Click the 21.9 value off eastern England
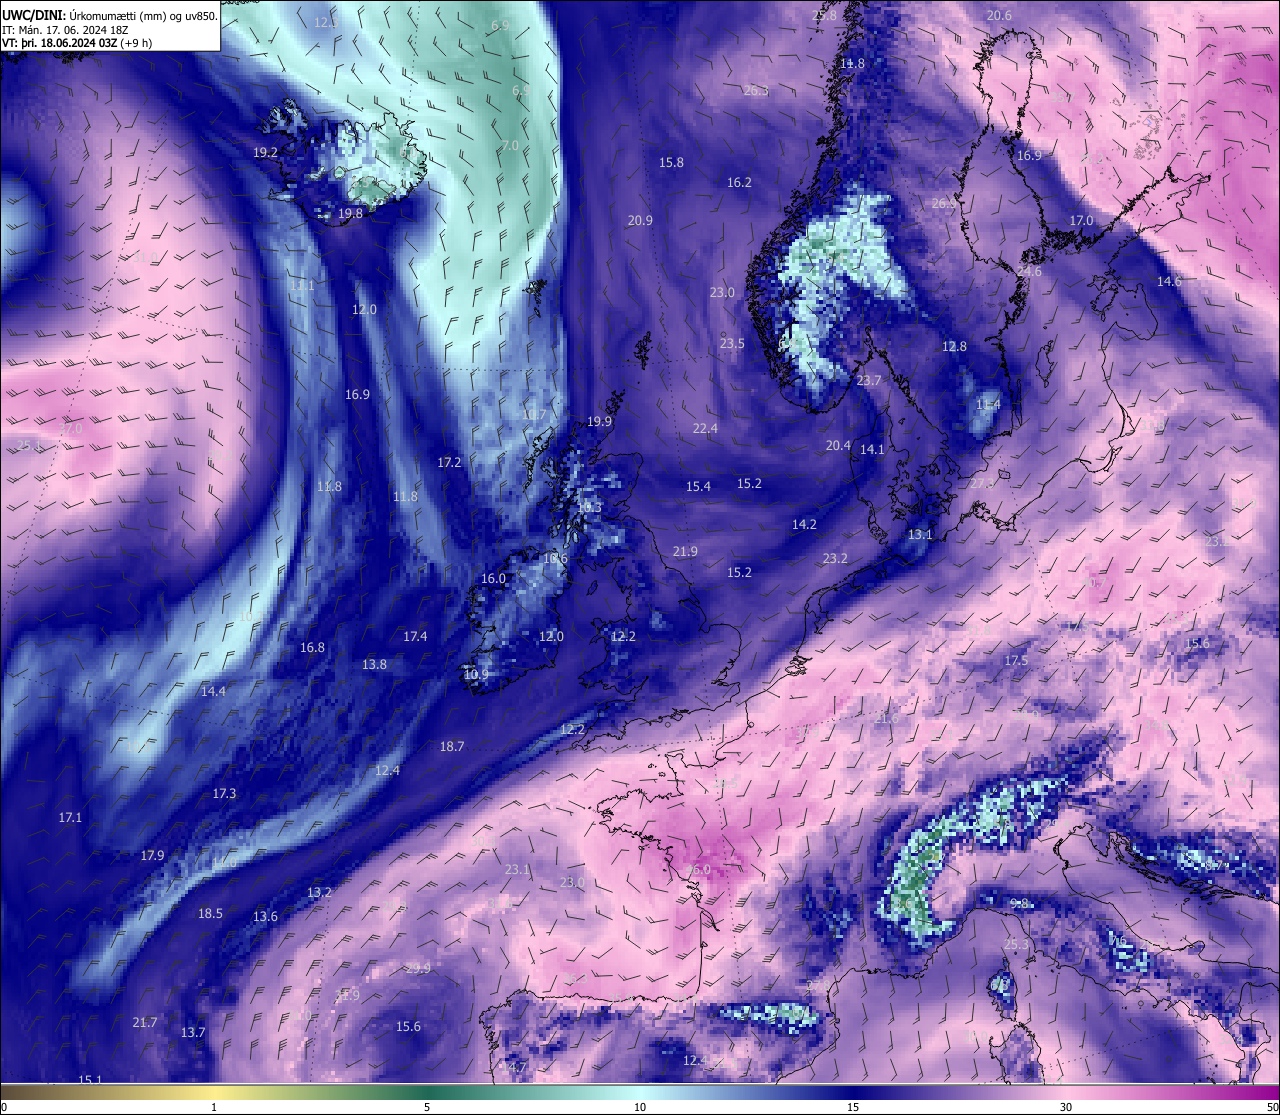The image size is (1280, 1115). pyautogui.click(x=685, y=551)
